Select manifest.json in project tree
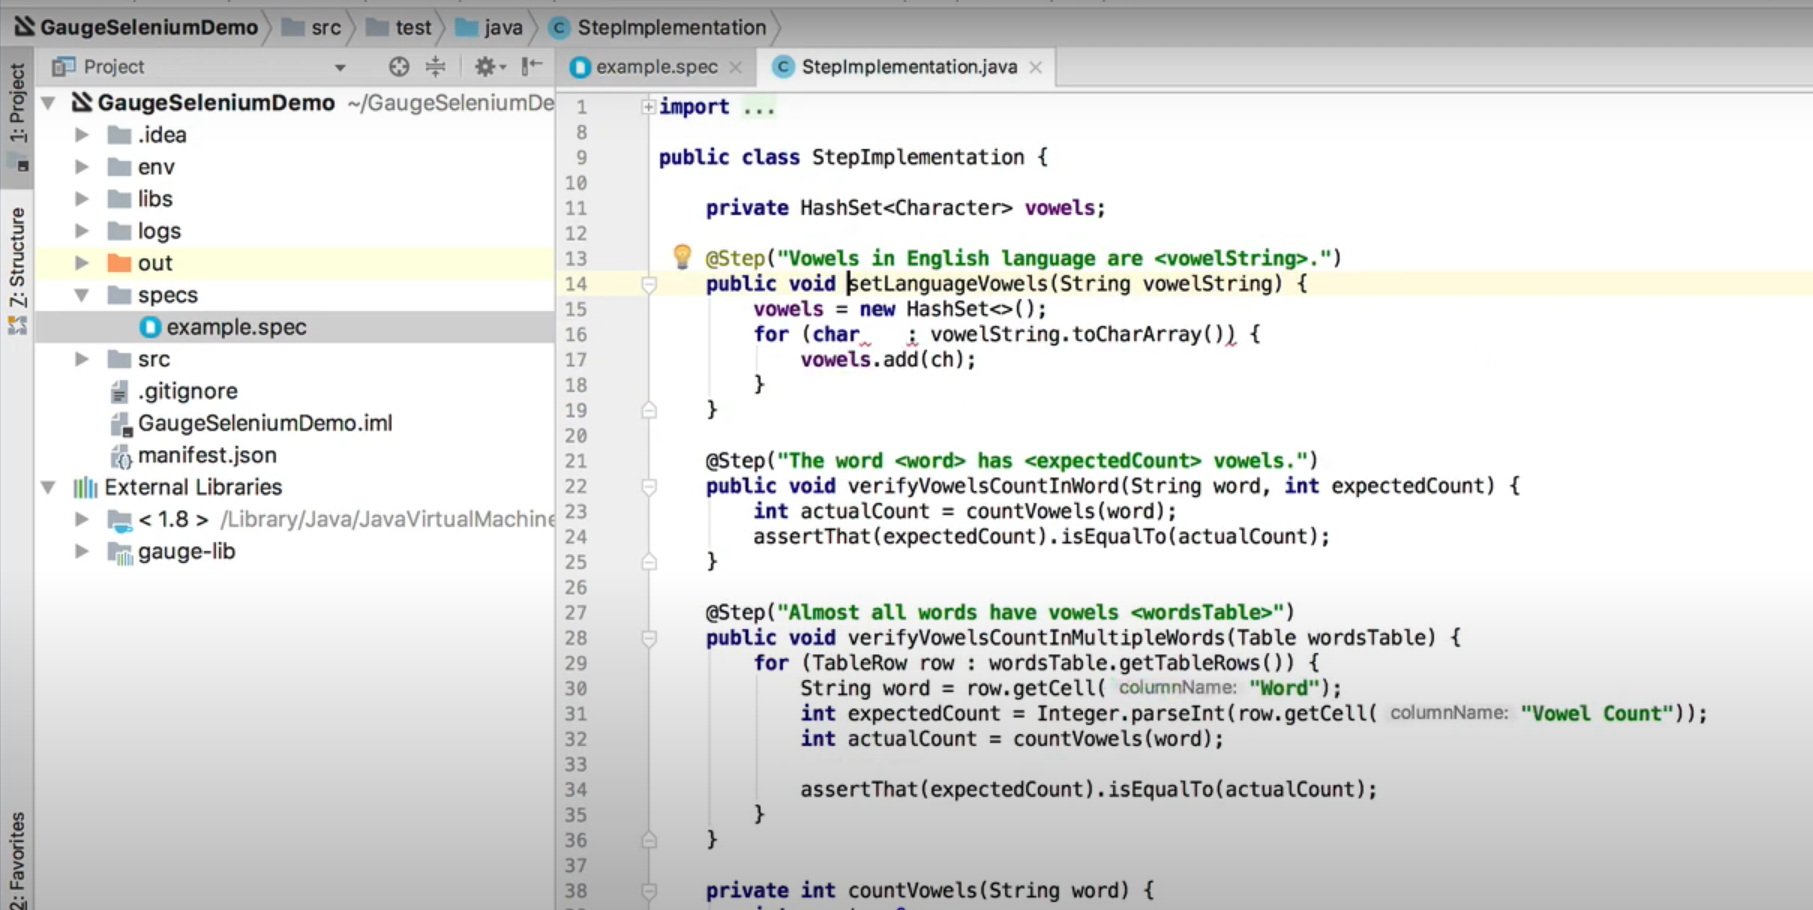Viewport: 1813px width, 910px height. click(x=295, y=455)
